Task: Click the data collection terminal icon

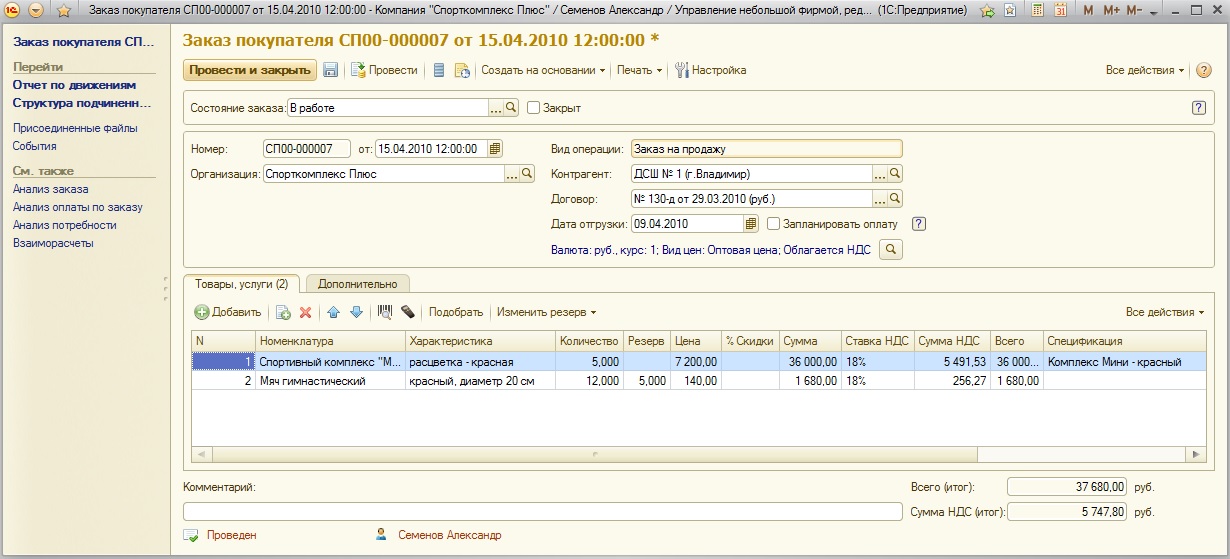Action: [408, 312]
